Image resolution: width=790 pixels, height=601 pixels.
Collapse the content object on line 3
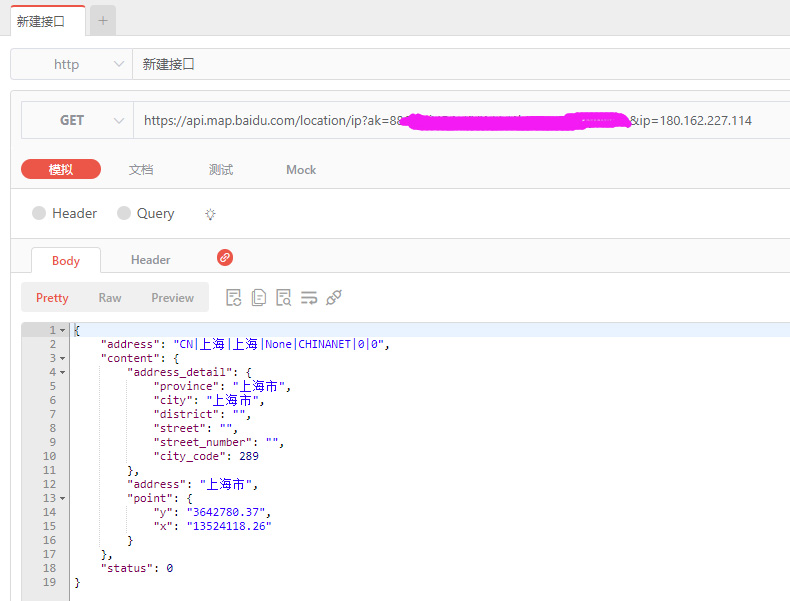click(x=62, y=359)
